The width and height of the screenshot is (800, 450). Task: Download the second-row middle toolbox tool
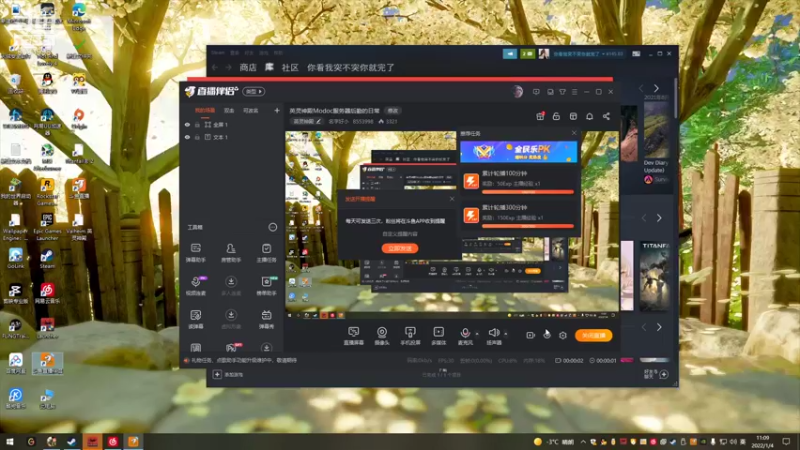point(231,286)
